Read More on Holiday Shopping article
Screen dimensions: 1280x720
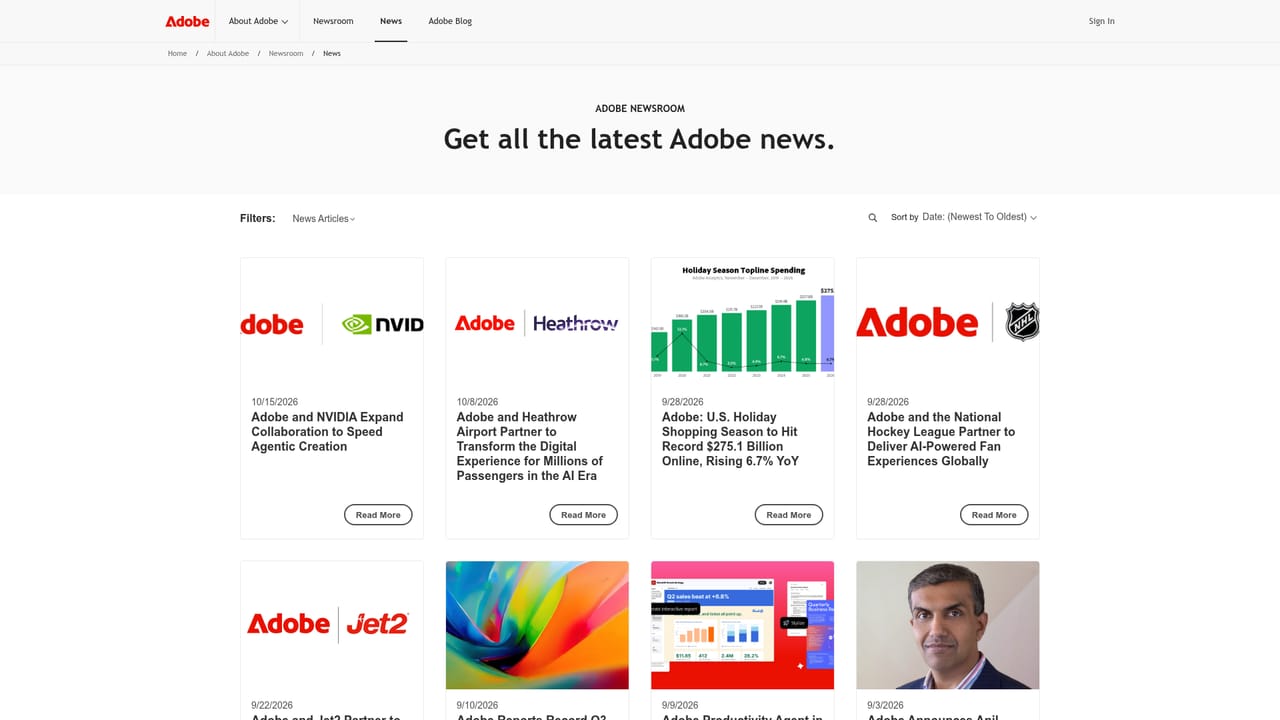pos(789,515)
